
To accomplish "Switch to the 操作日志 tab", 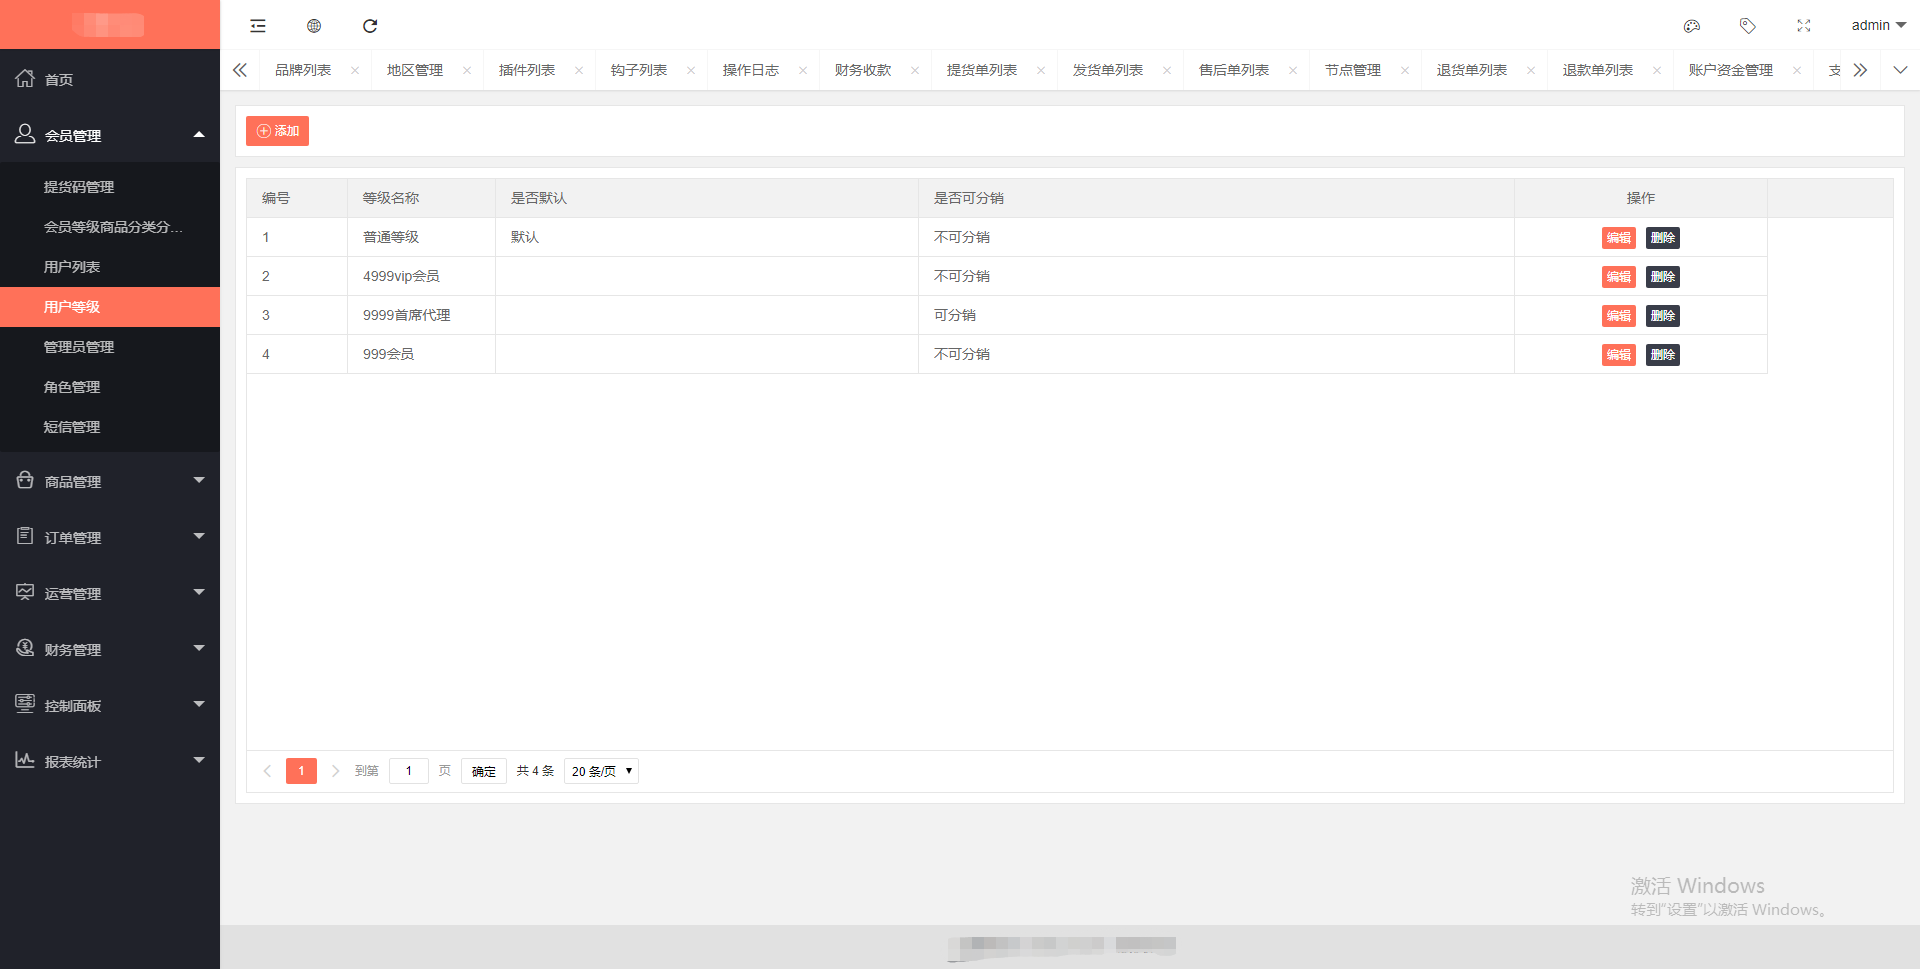I will pos(751,70).
